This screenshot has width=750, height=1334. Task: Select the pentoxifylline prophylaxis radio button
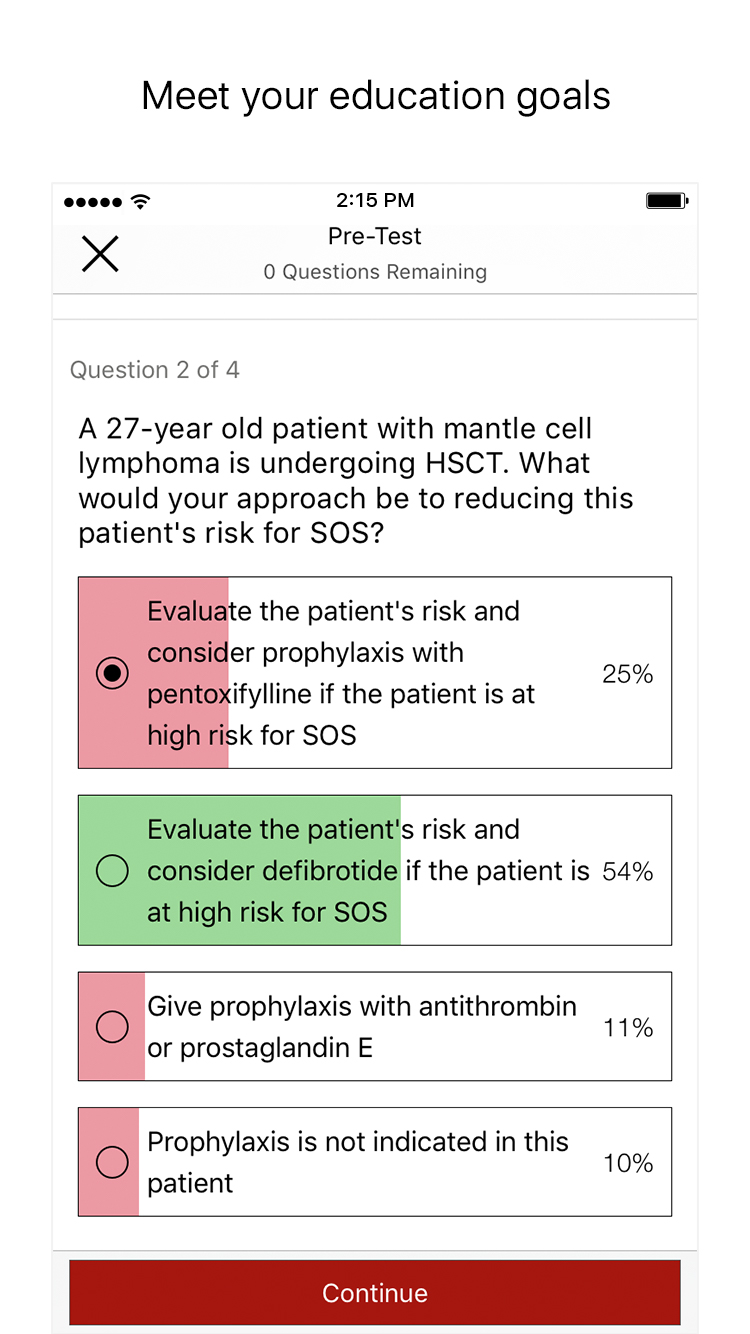(112, 673)
